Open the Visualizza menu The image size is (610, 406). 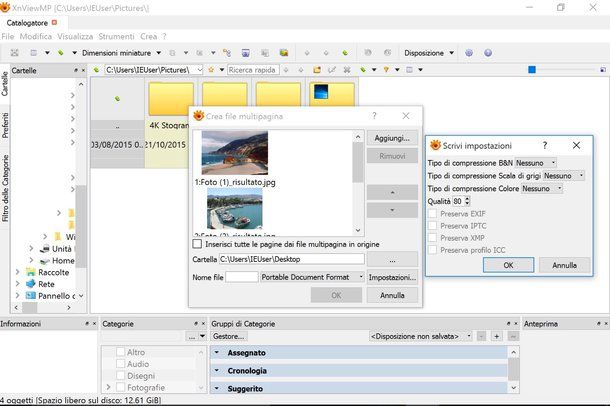coord(75,37)
